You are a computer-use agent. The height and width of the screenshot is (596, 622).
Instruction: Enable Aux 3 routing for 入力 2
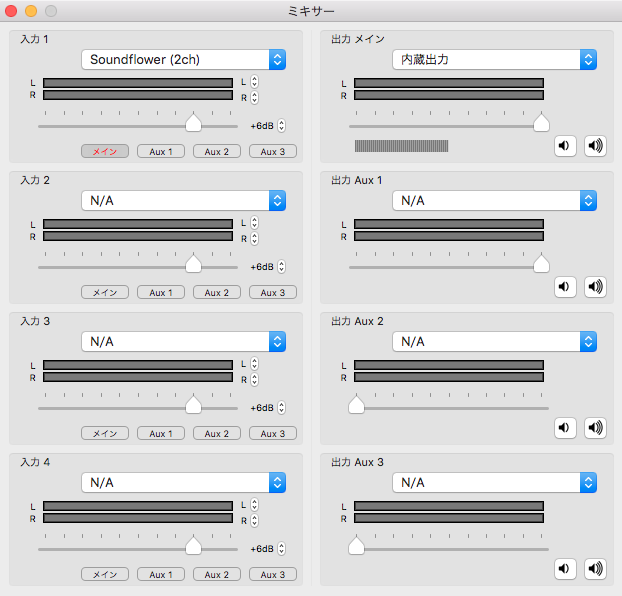pos(273,292)
